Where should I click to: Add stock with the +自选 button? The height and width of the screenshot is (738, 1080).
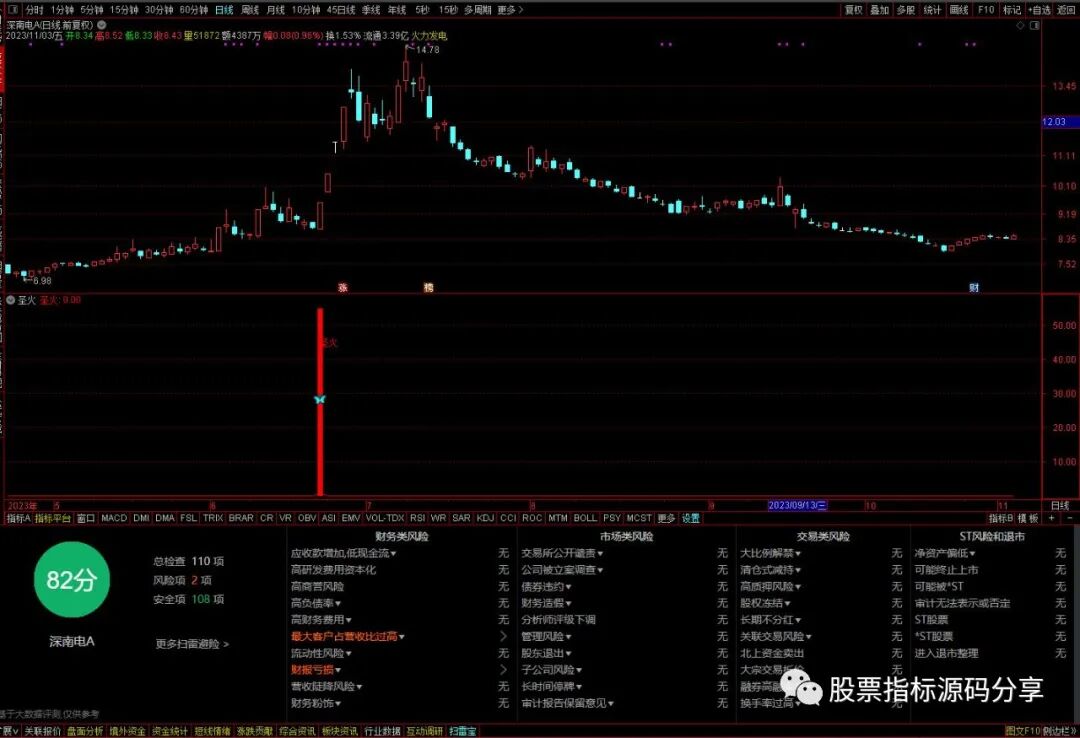(x=1039, y=10)
